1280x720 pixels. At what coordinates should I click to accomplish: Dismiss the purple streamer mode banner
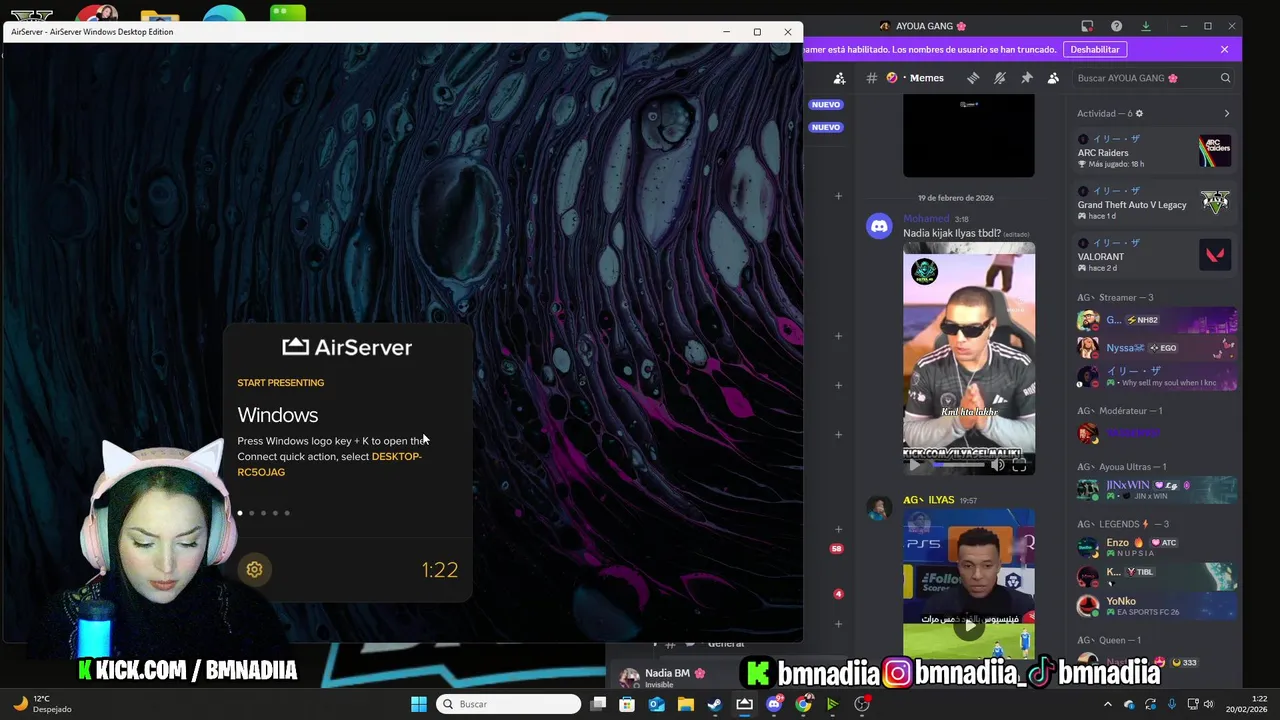1224,49
